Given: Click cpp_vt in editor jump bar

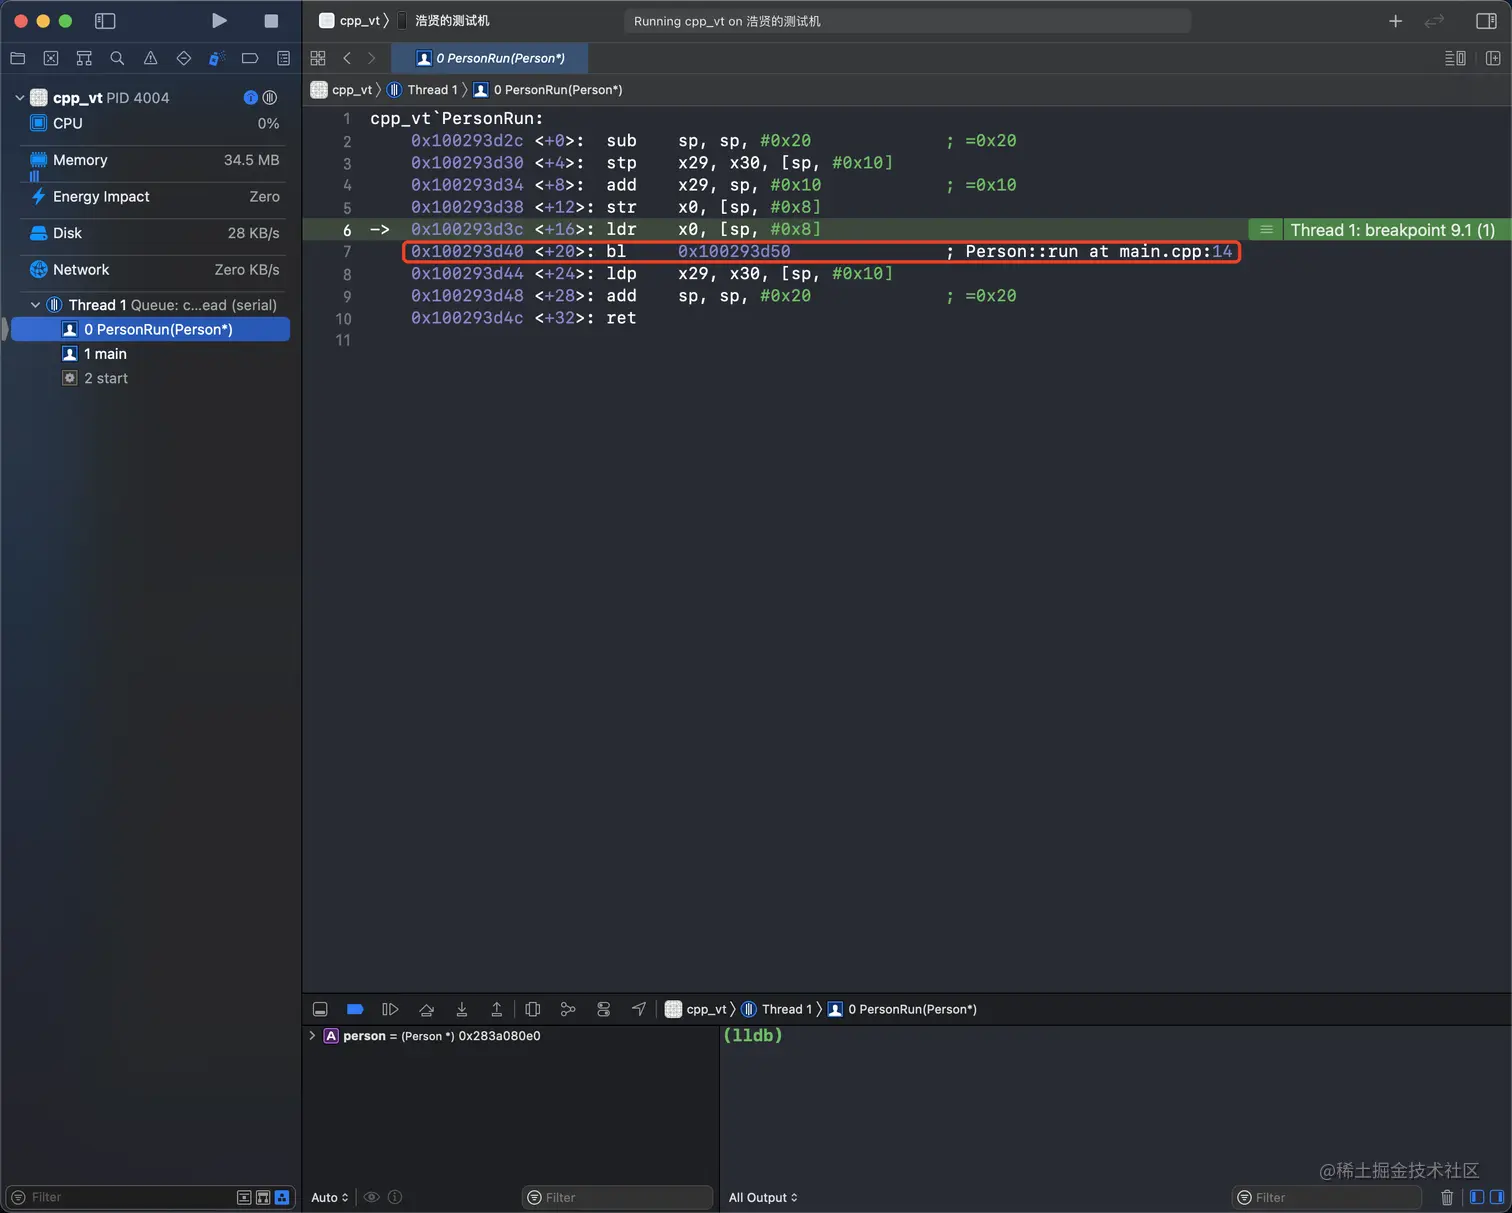Looking at the screenshot, I should pos(342,90).
